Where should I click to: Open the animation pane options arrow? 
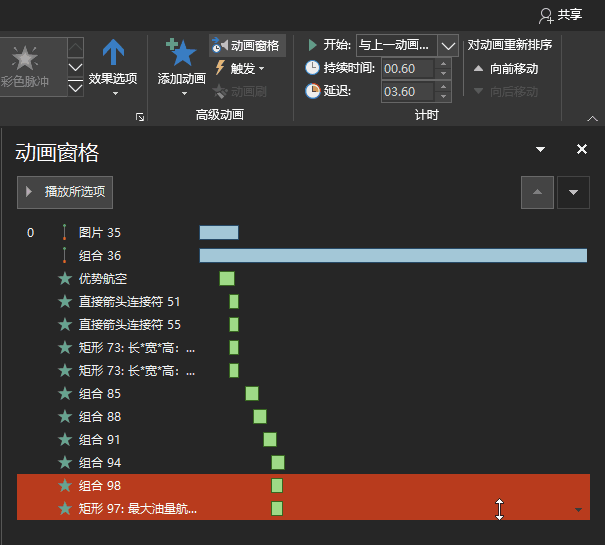[x=541, y=149]
